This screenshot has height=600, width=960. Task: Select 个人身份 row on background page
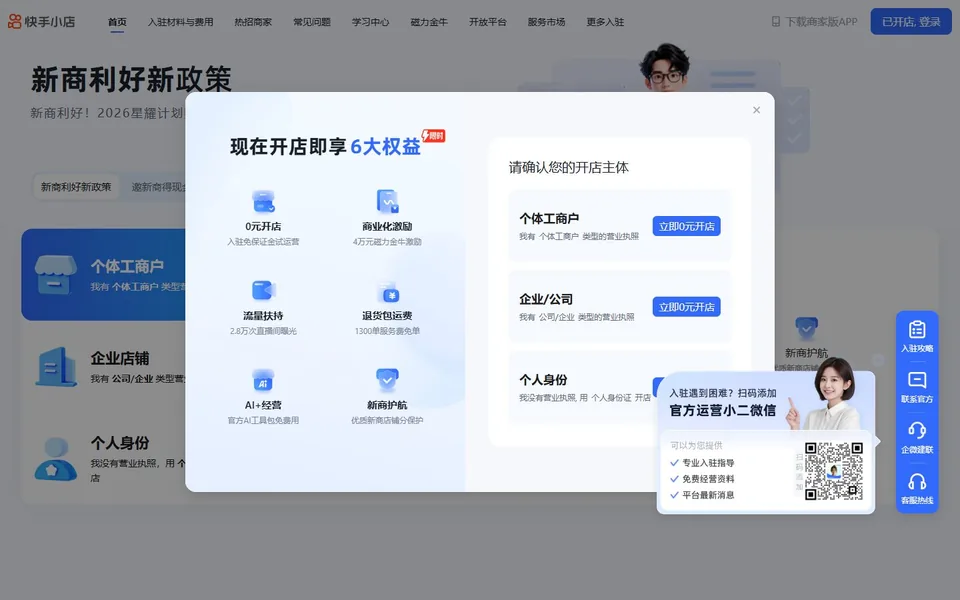[104, 459]
